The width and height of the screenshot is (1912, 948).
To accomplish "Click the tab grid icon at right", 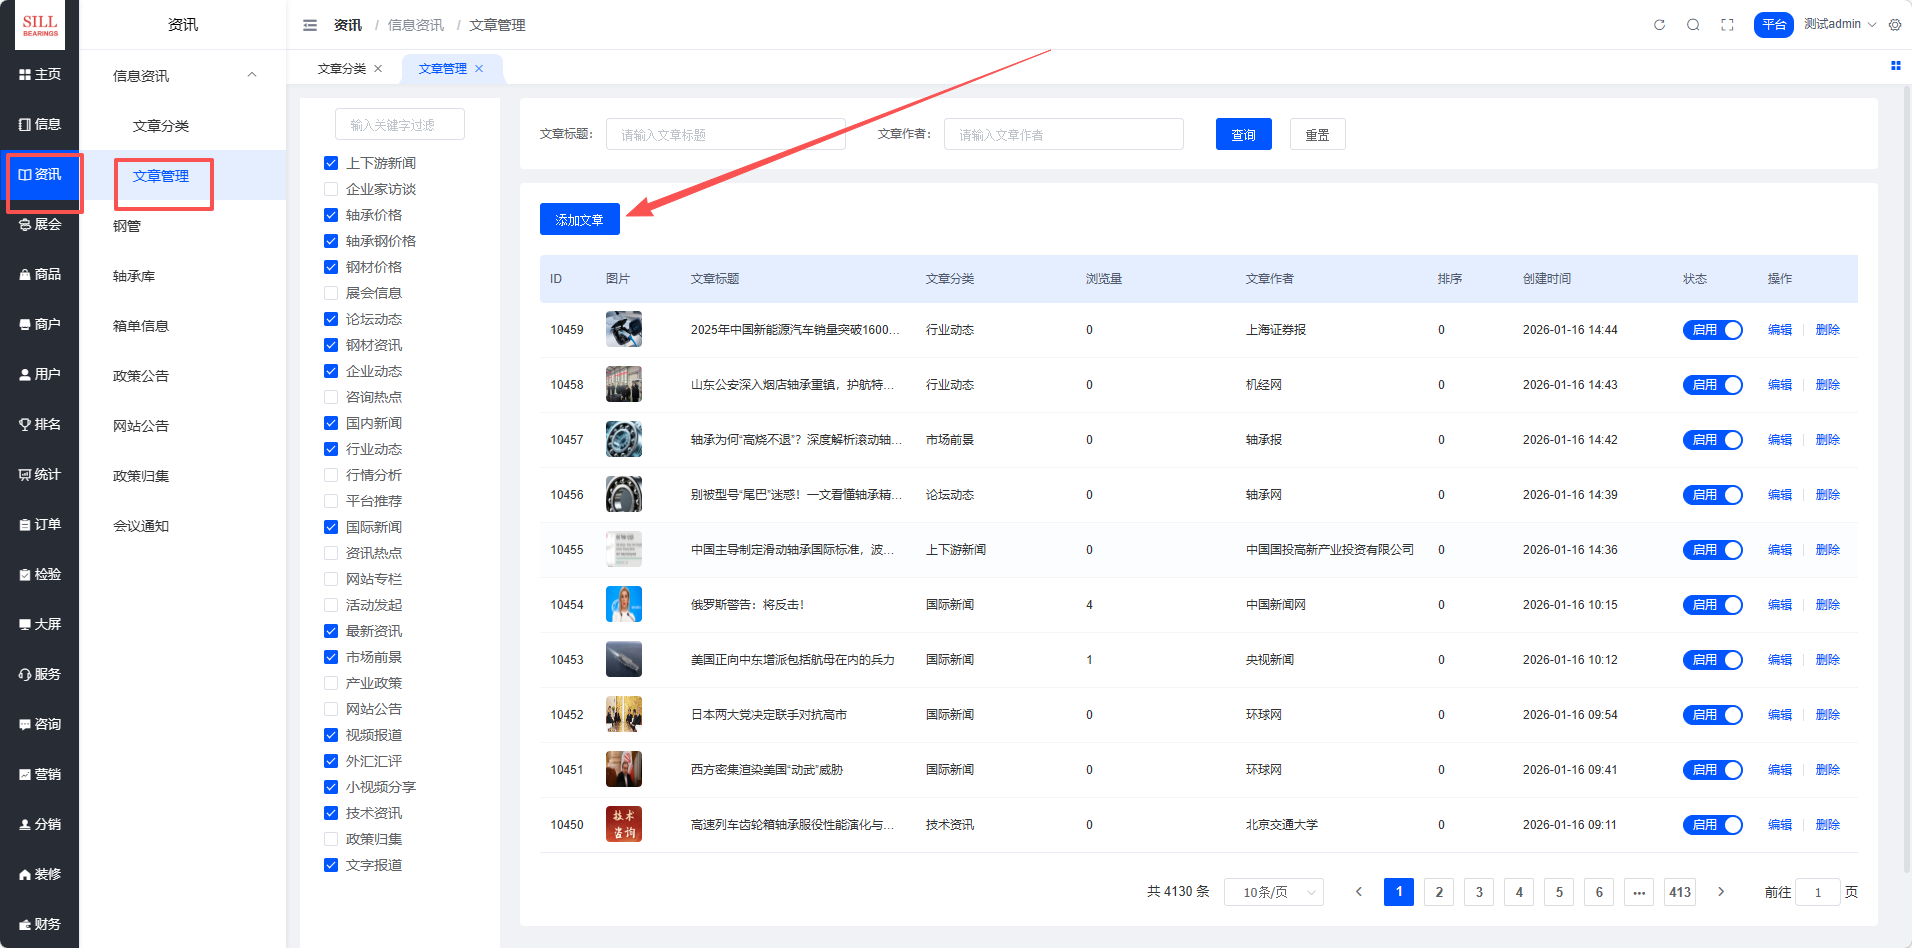I will click(x=1895, y=66).
